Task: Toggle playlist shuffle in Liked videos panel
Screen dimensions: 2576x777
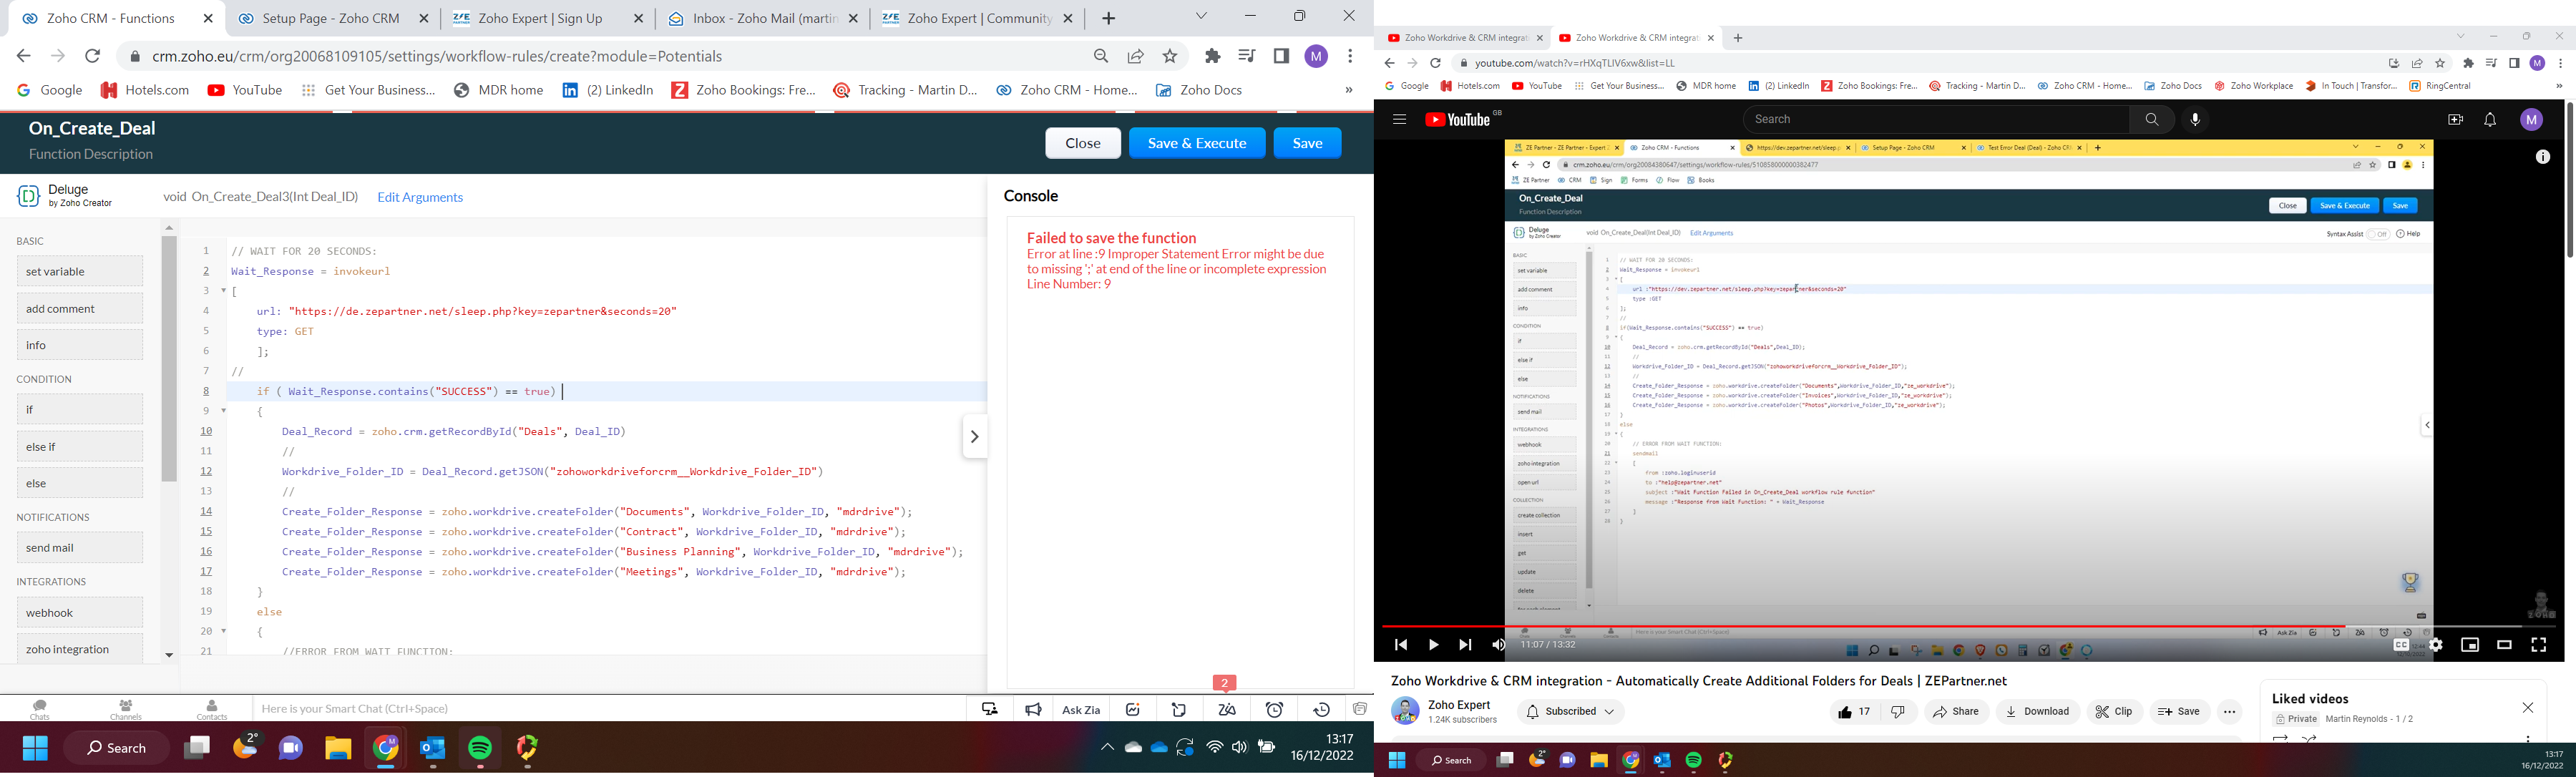Action: (x=2310, y=740)
